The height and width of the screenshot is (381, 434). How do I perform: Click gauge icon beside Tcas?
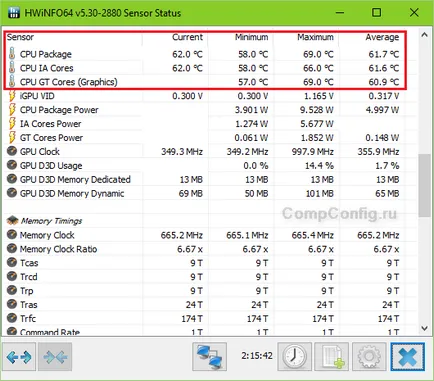pos(12,262)
